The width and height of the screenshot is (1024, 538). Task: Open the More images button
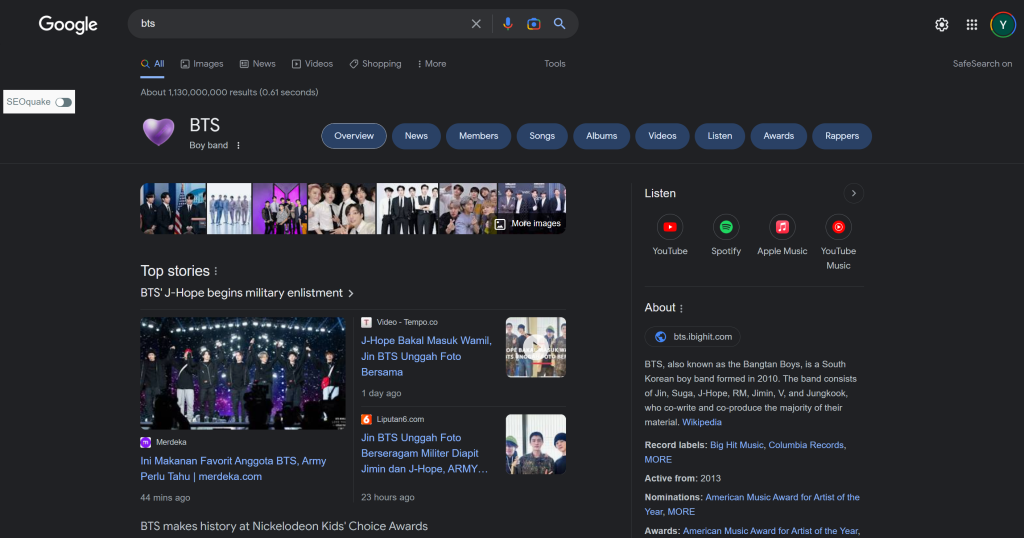tap(528, 223)
